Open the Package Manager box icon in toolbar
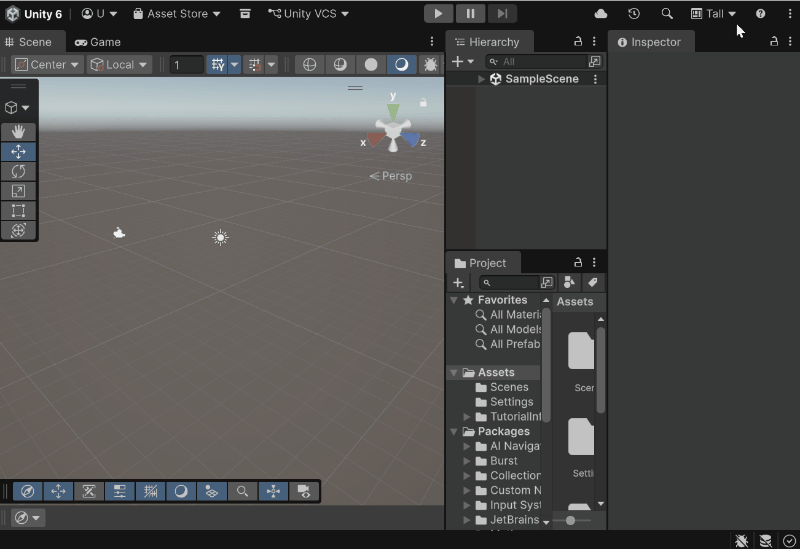Image resolution: width=800 pixels, height=549 pixels. [245, 14]
